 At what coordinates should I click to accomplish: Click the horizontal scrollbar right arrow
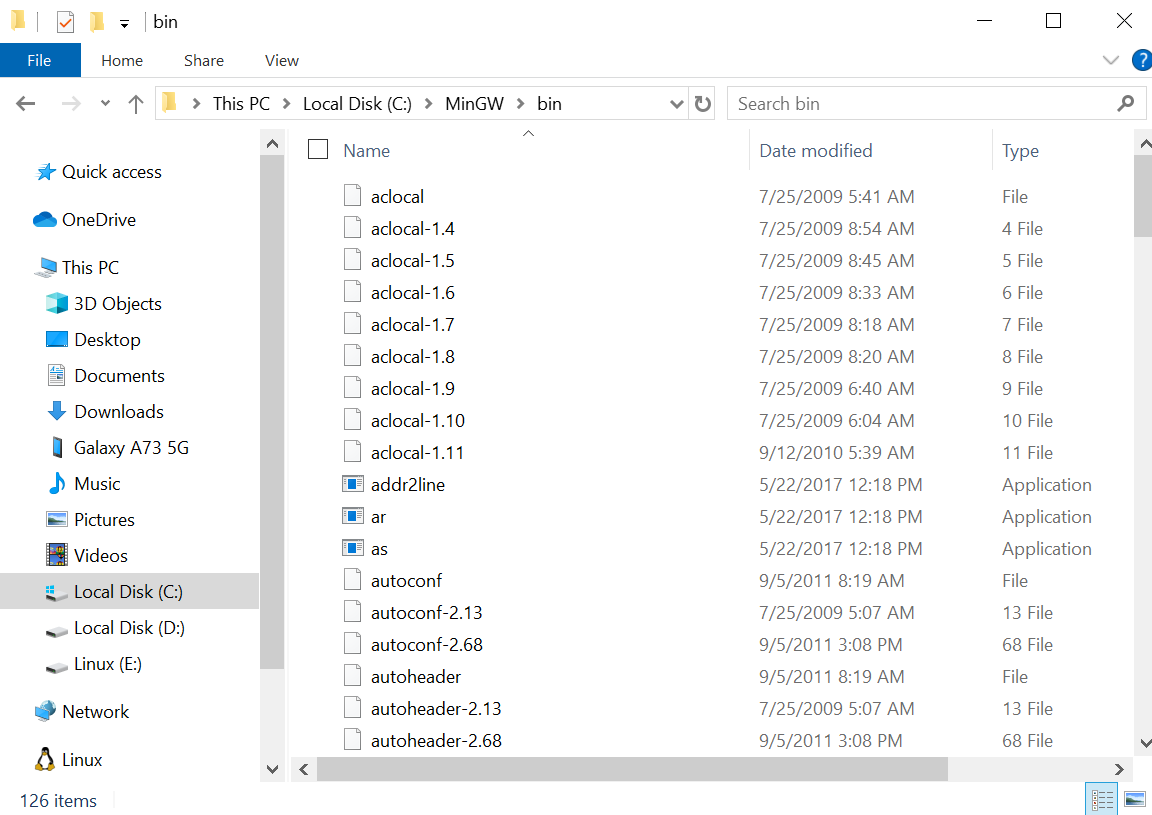point(1119,769)
